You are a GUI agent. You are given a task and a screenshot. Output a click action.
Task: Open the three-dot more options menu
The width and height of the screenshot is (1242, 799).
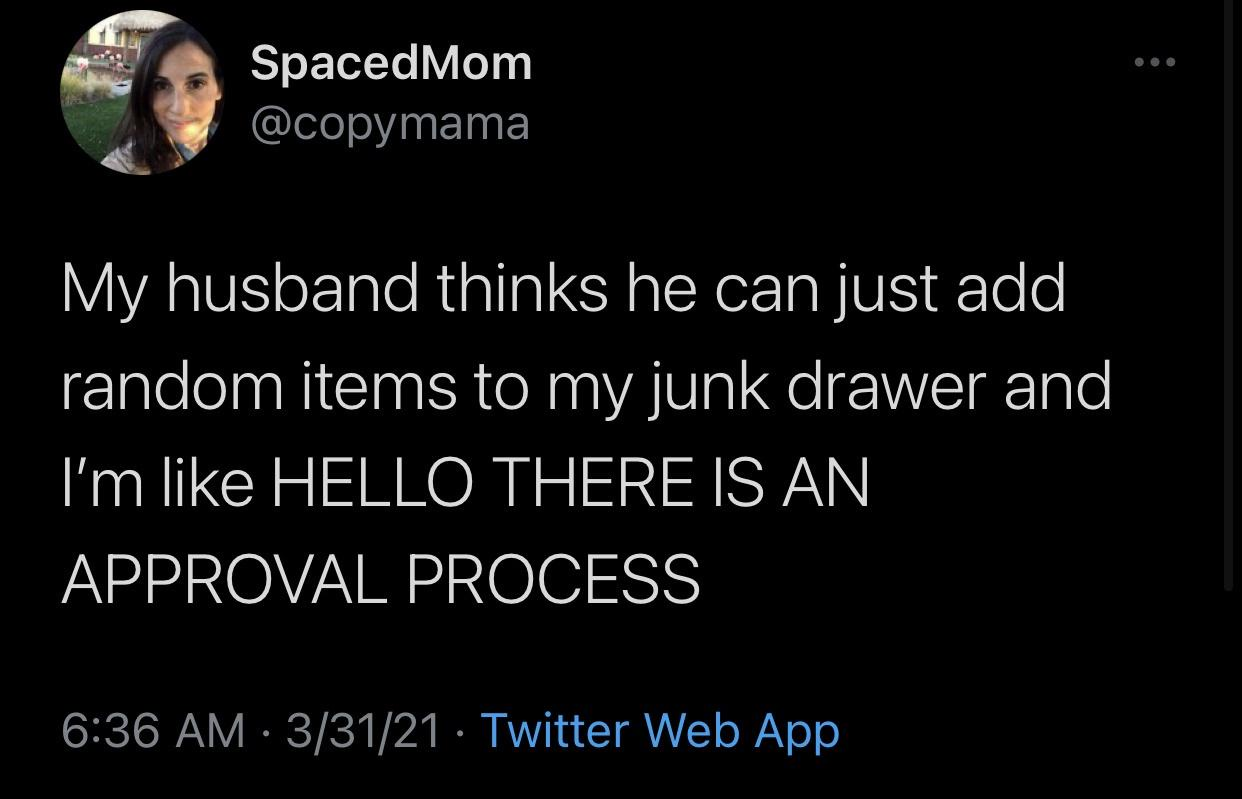click(x=1155, y=63)
